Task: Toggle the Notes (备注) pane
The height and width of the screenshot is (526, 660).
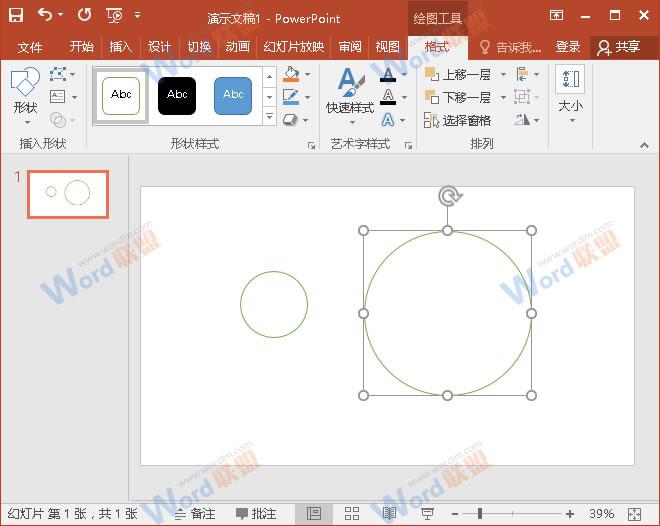Action: click(195, 513)
